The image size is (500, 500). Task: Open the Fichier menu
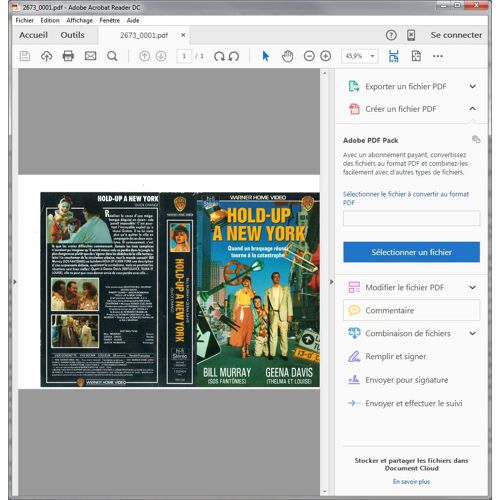pyautogui.click(x=24, y=20)
